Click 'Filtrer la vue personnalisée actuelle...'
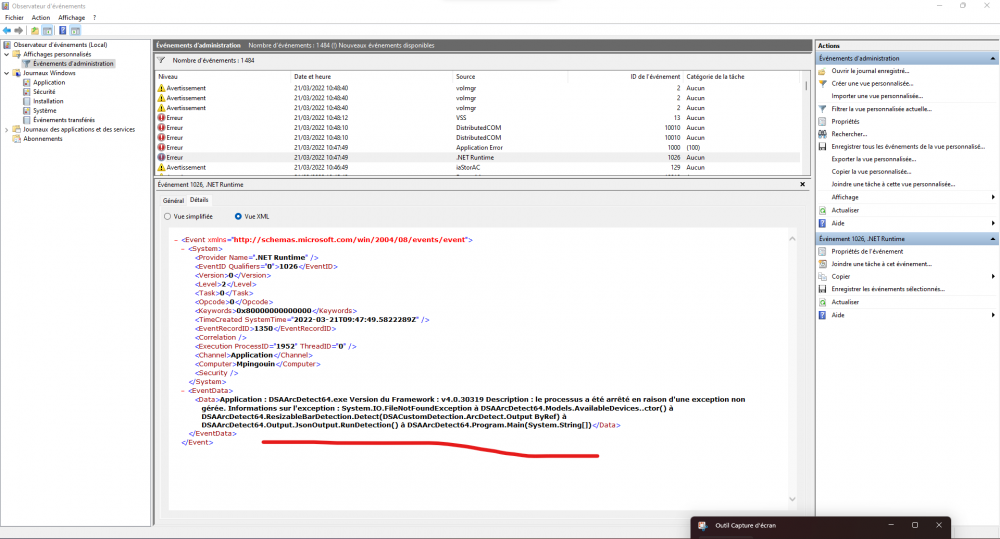Viewport: 1000px width, 539px height. point(881,108)
